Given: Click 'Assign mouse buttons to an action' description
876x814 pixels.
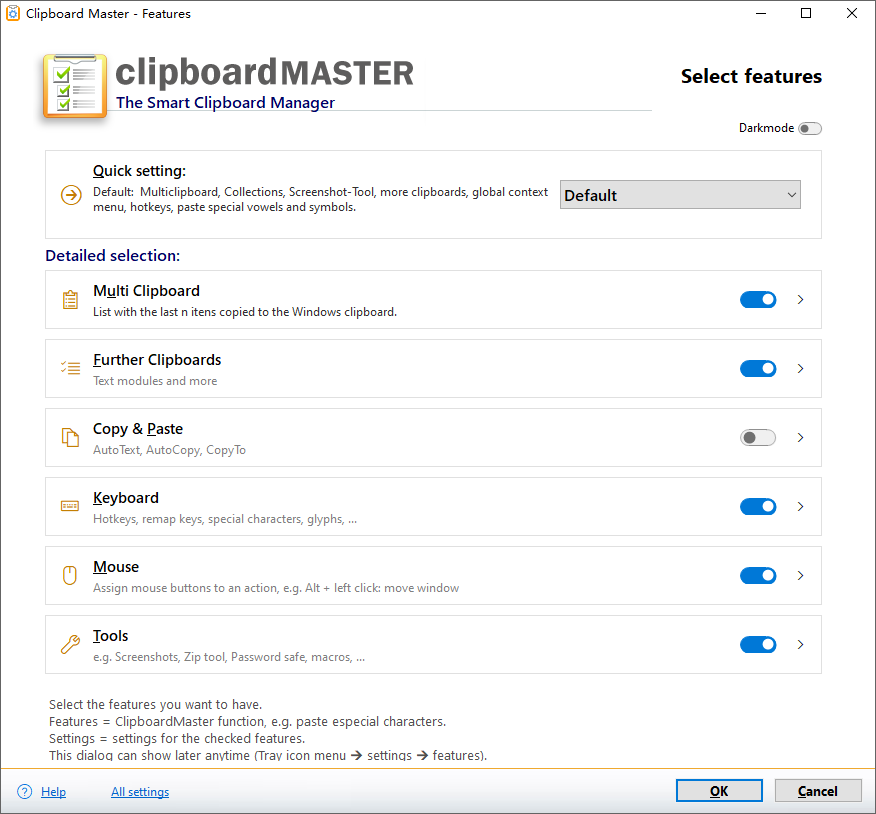Looking at the screenshot, I should (276, 588).
